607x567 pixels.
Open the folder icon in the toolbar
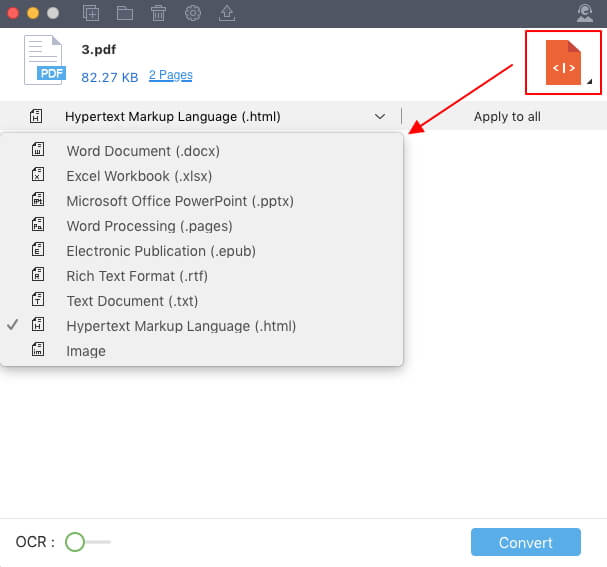coord(125,13)
